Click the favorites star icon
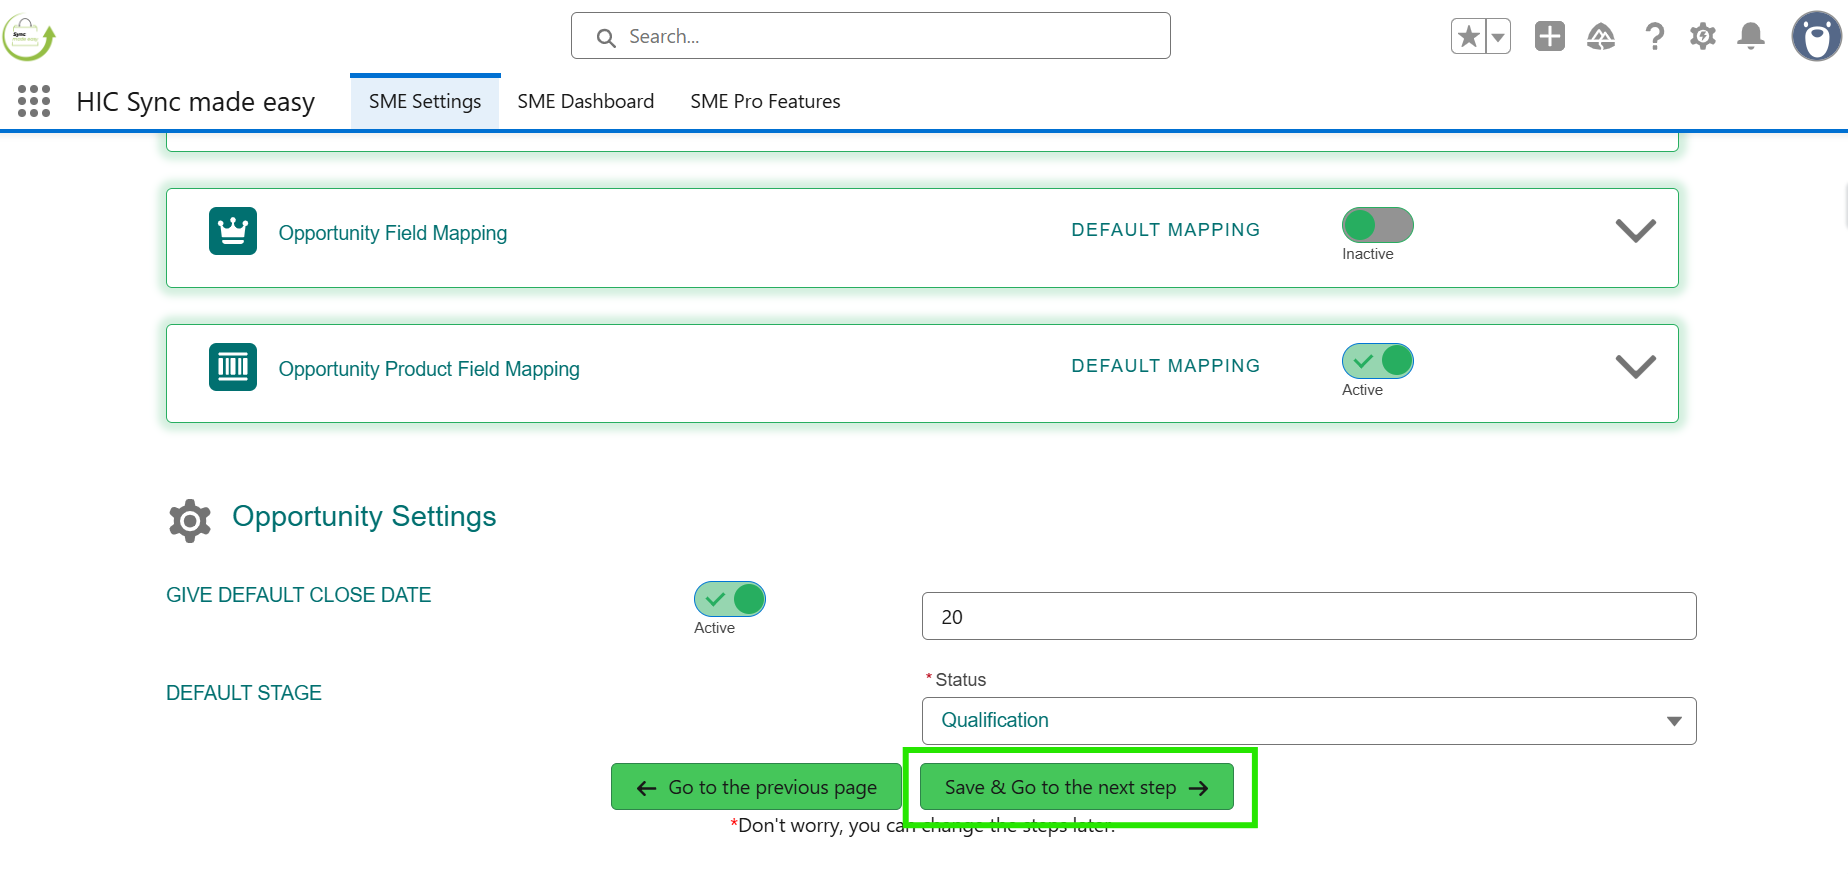The height and width of the screenshot is (874, 1848). pos(1469,37)
